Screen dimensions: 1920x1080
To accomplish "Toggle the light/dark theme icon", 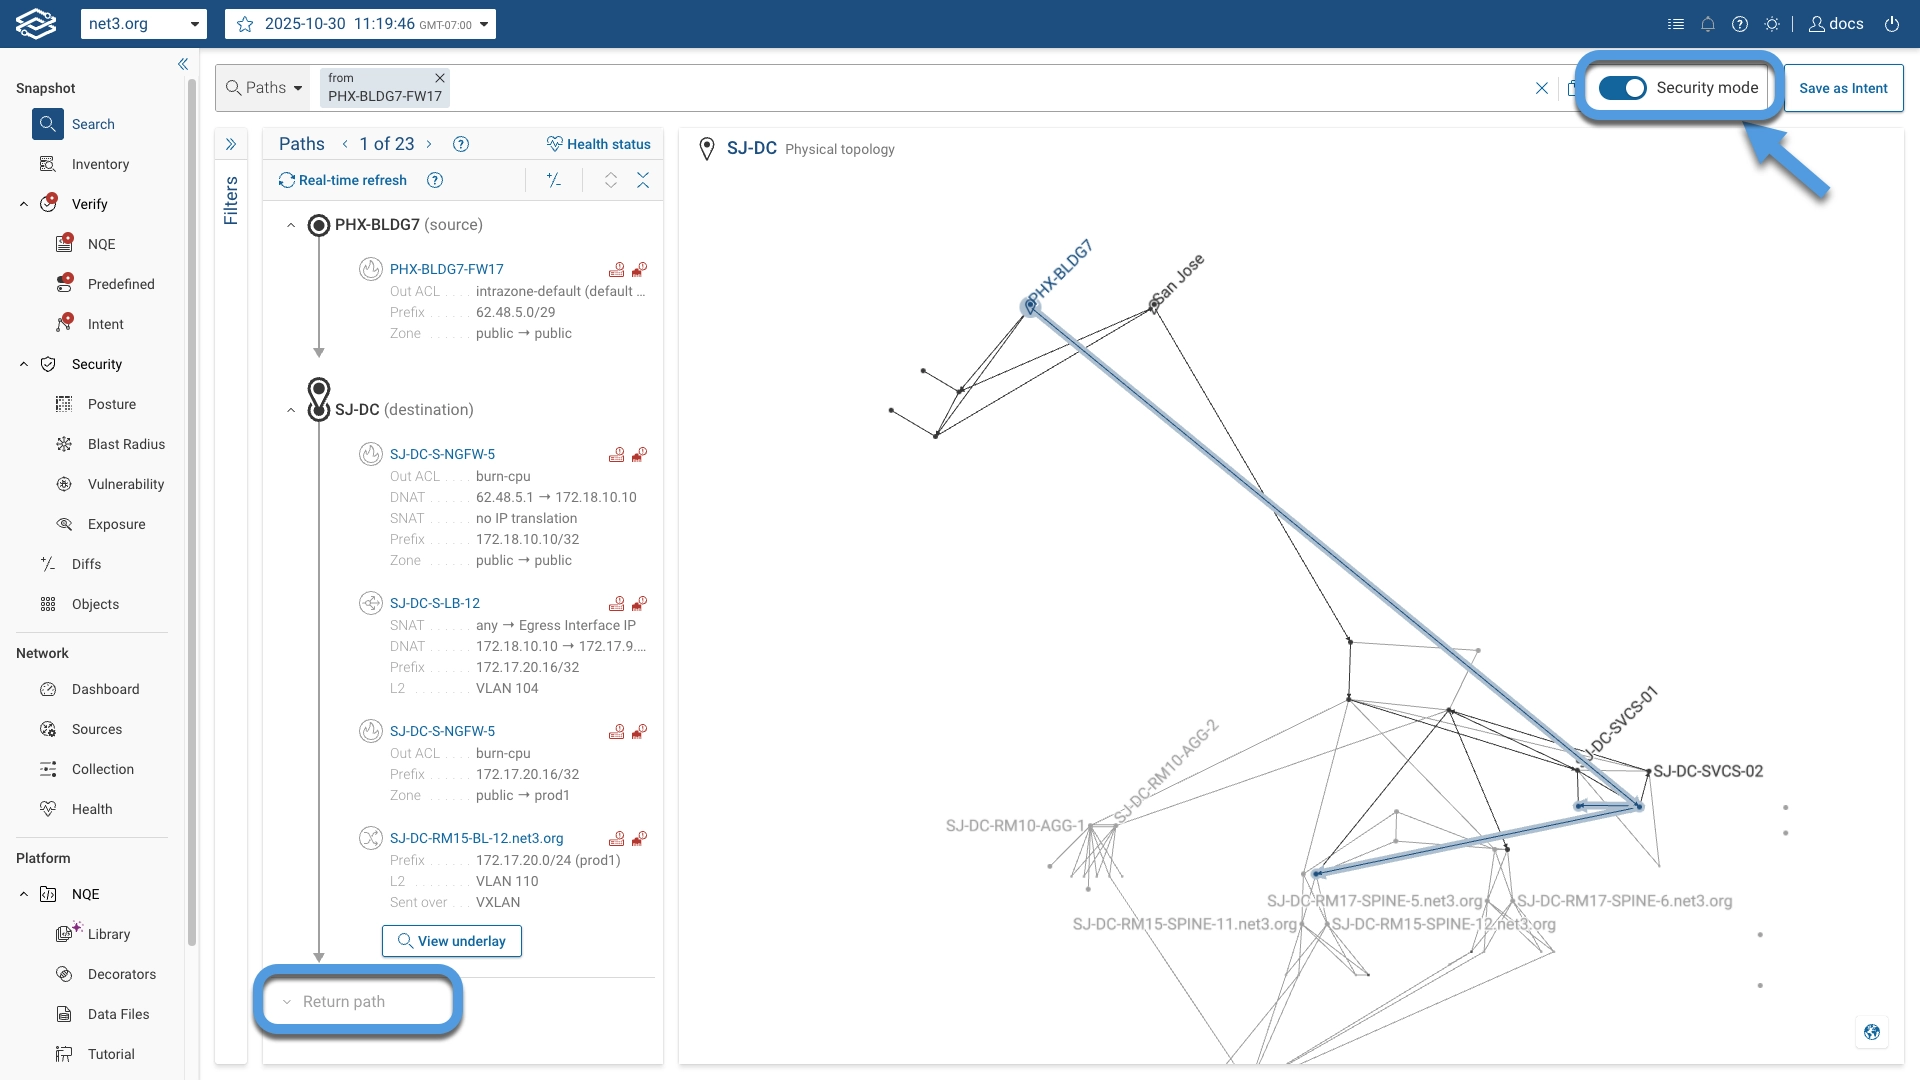I will click(x=1772, y=24).
